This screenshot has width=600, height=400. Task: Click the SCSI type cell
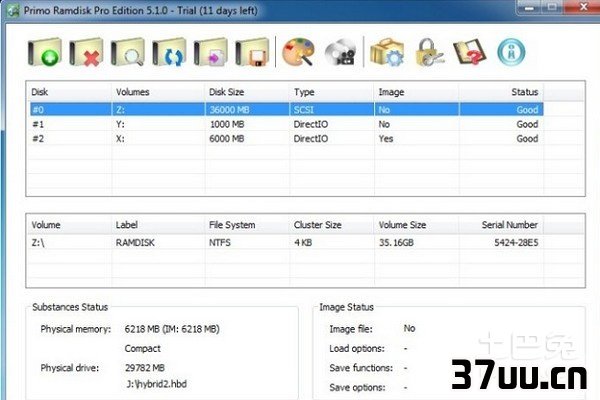click(x=304, y=110)
